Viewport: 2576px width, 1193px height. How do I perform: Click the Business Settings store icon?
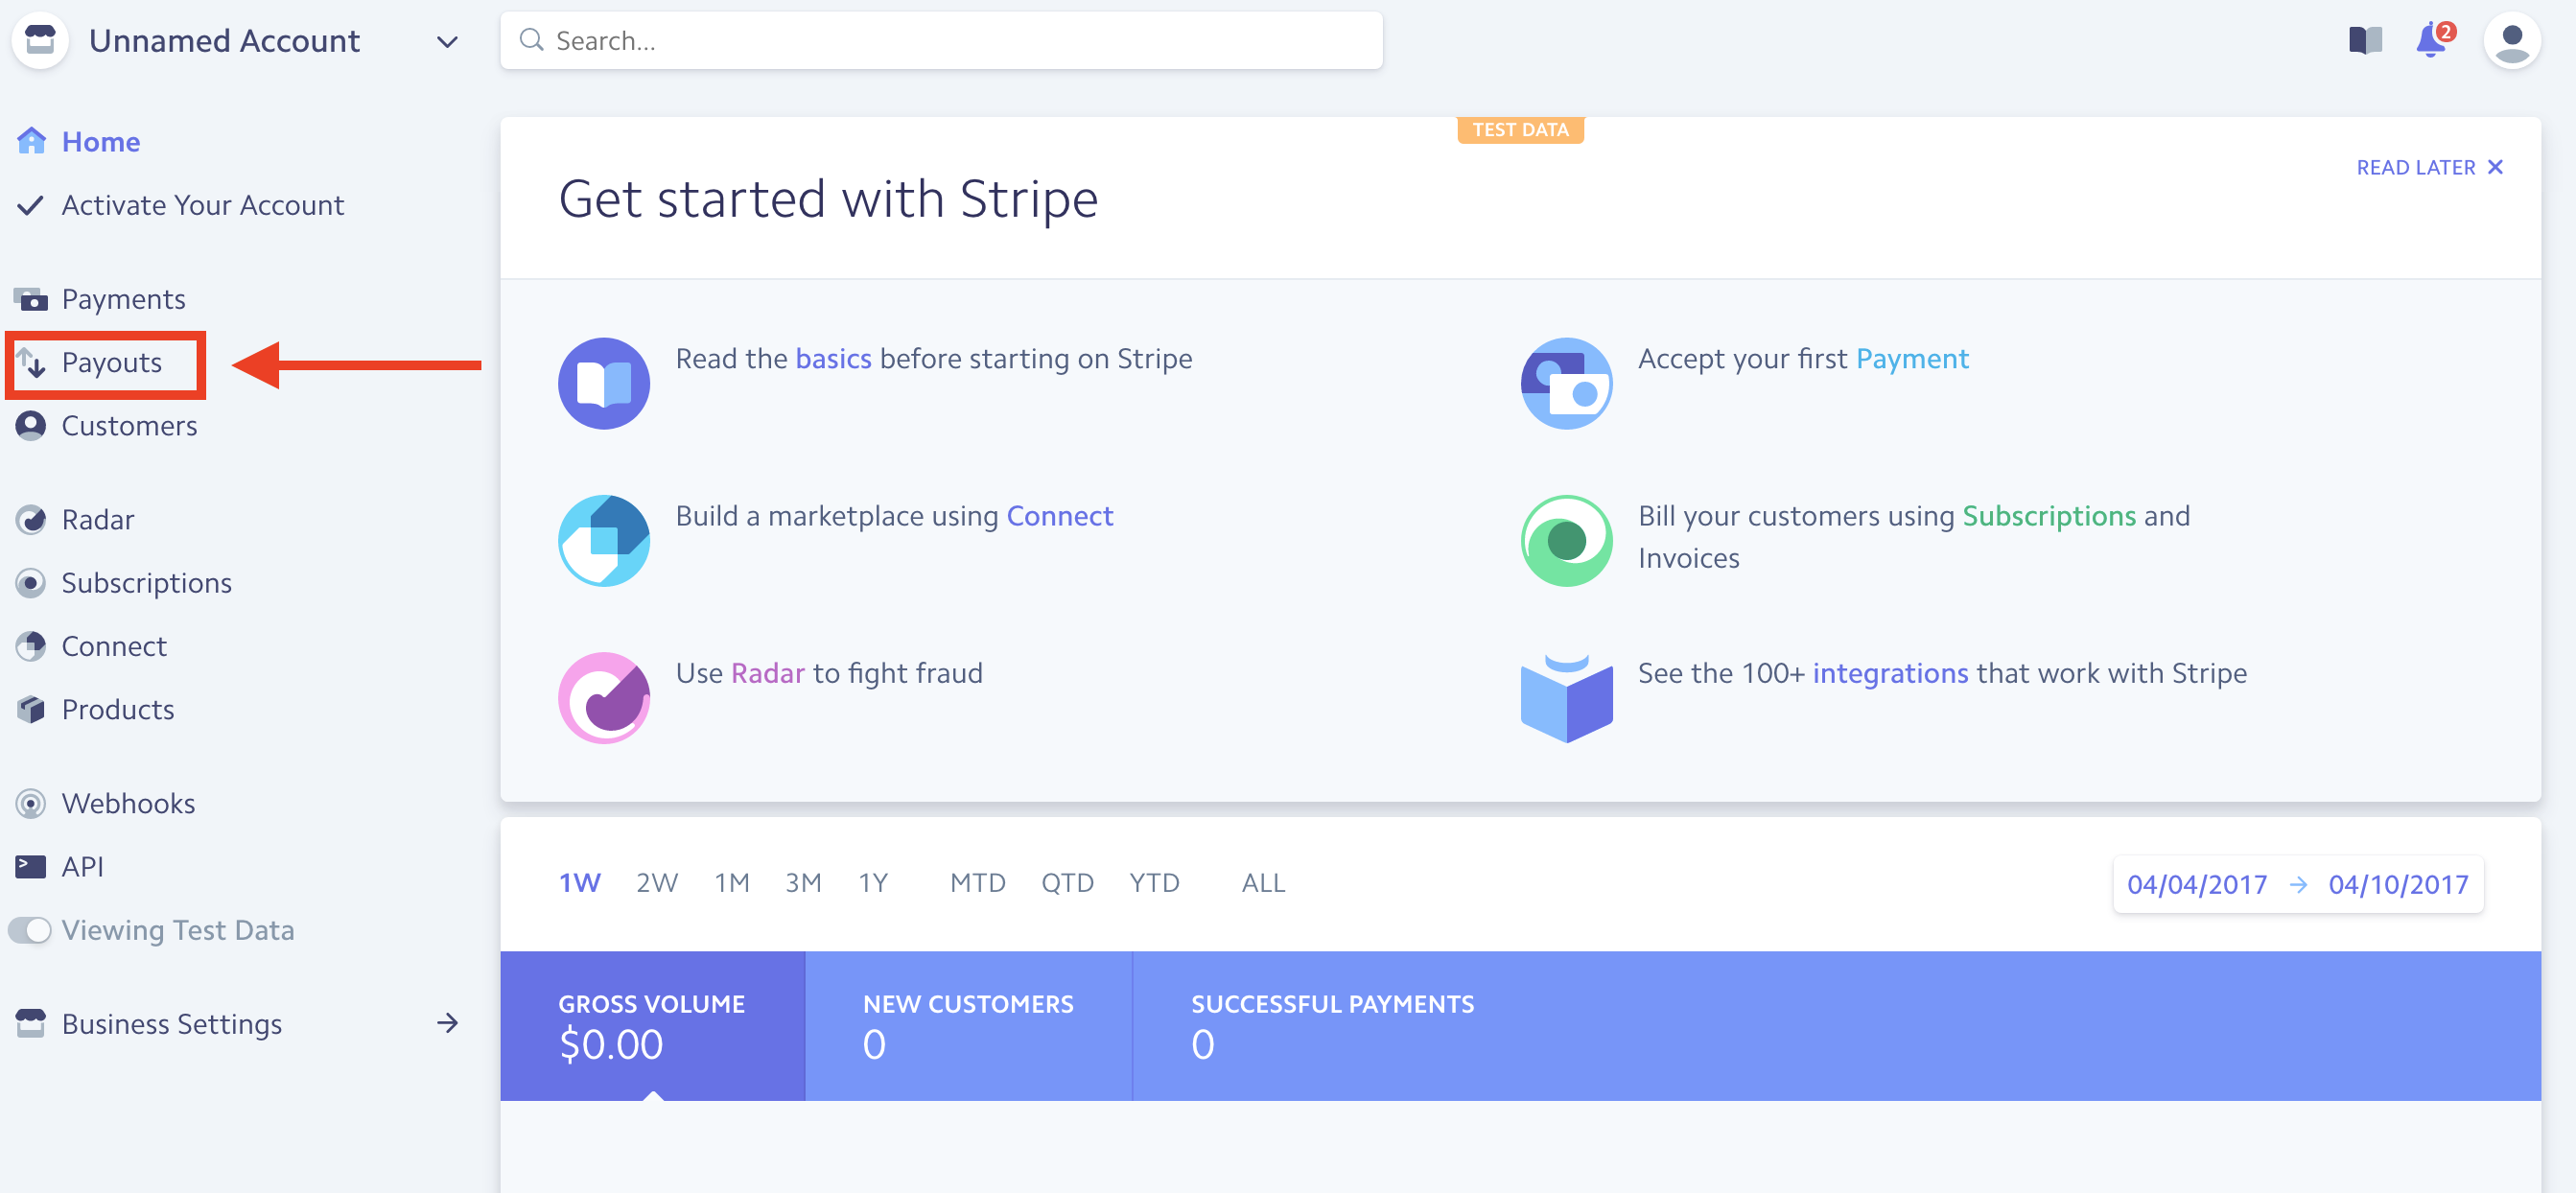point(30,1023)
